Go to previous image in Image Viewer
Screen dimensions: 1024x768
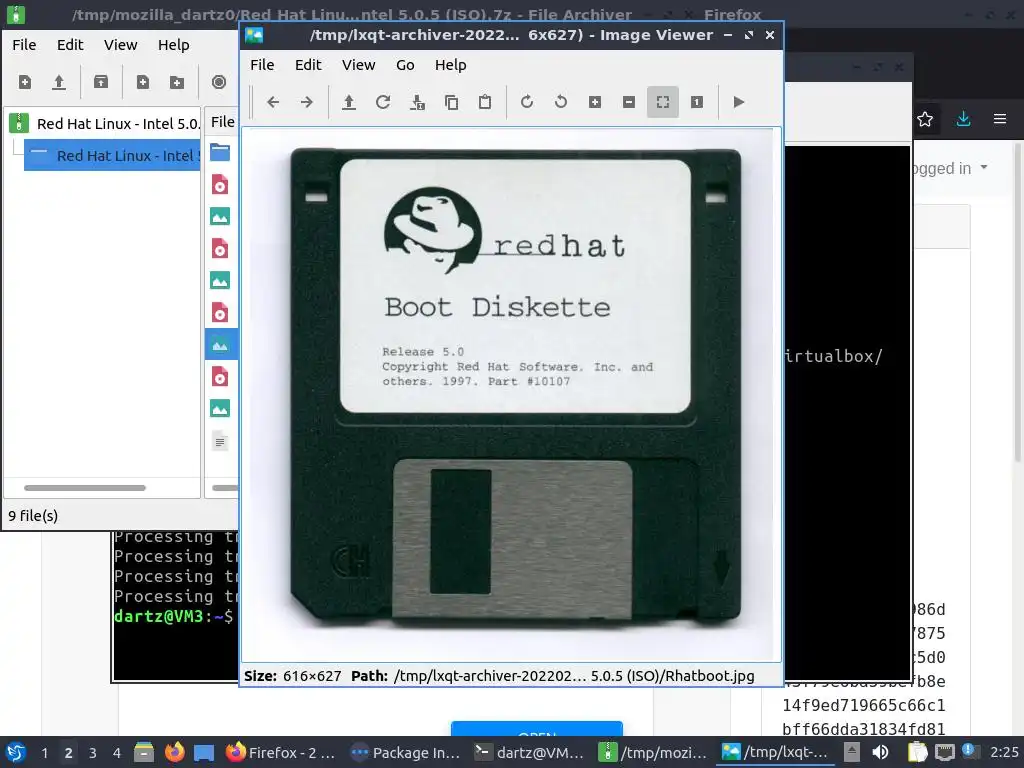coord(273,102)
